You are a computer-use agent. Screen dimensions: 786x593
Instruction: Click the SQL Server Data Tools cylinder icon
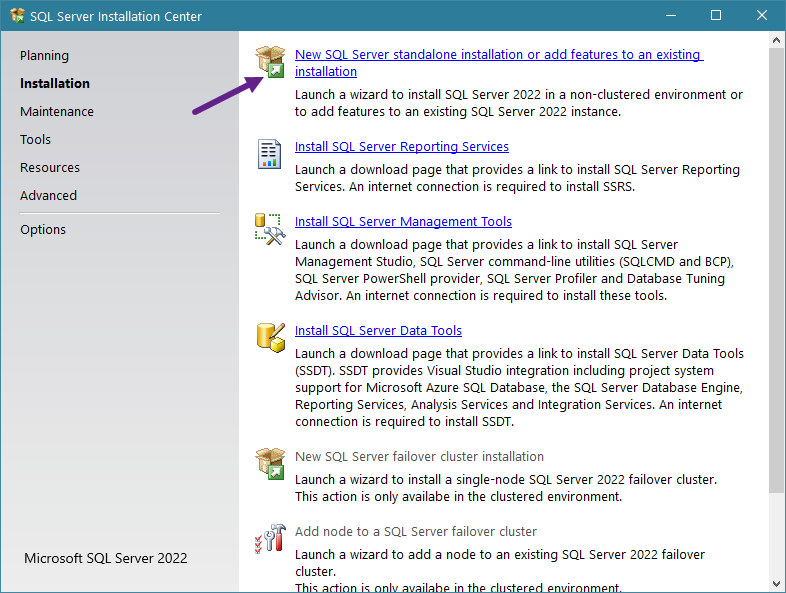pyautogui.click(x=271, y=337)
